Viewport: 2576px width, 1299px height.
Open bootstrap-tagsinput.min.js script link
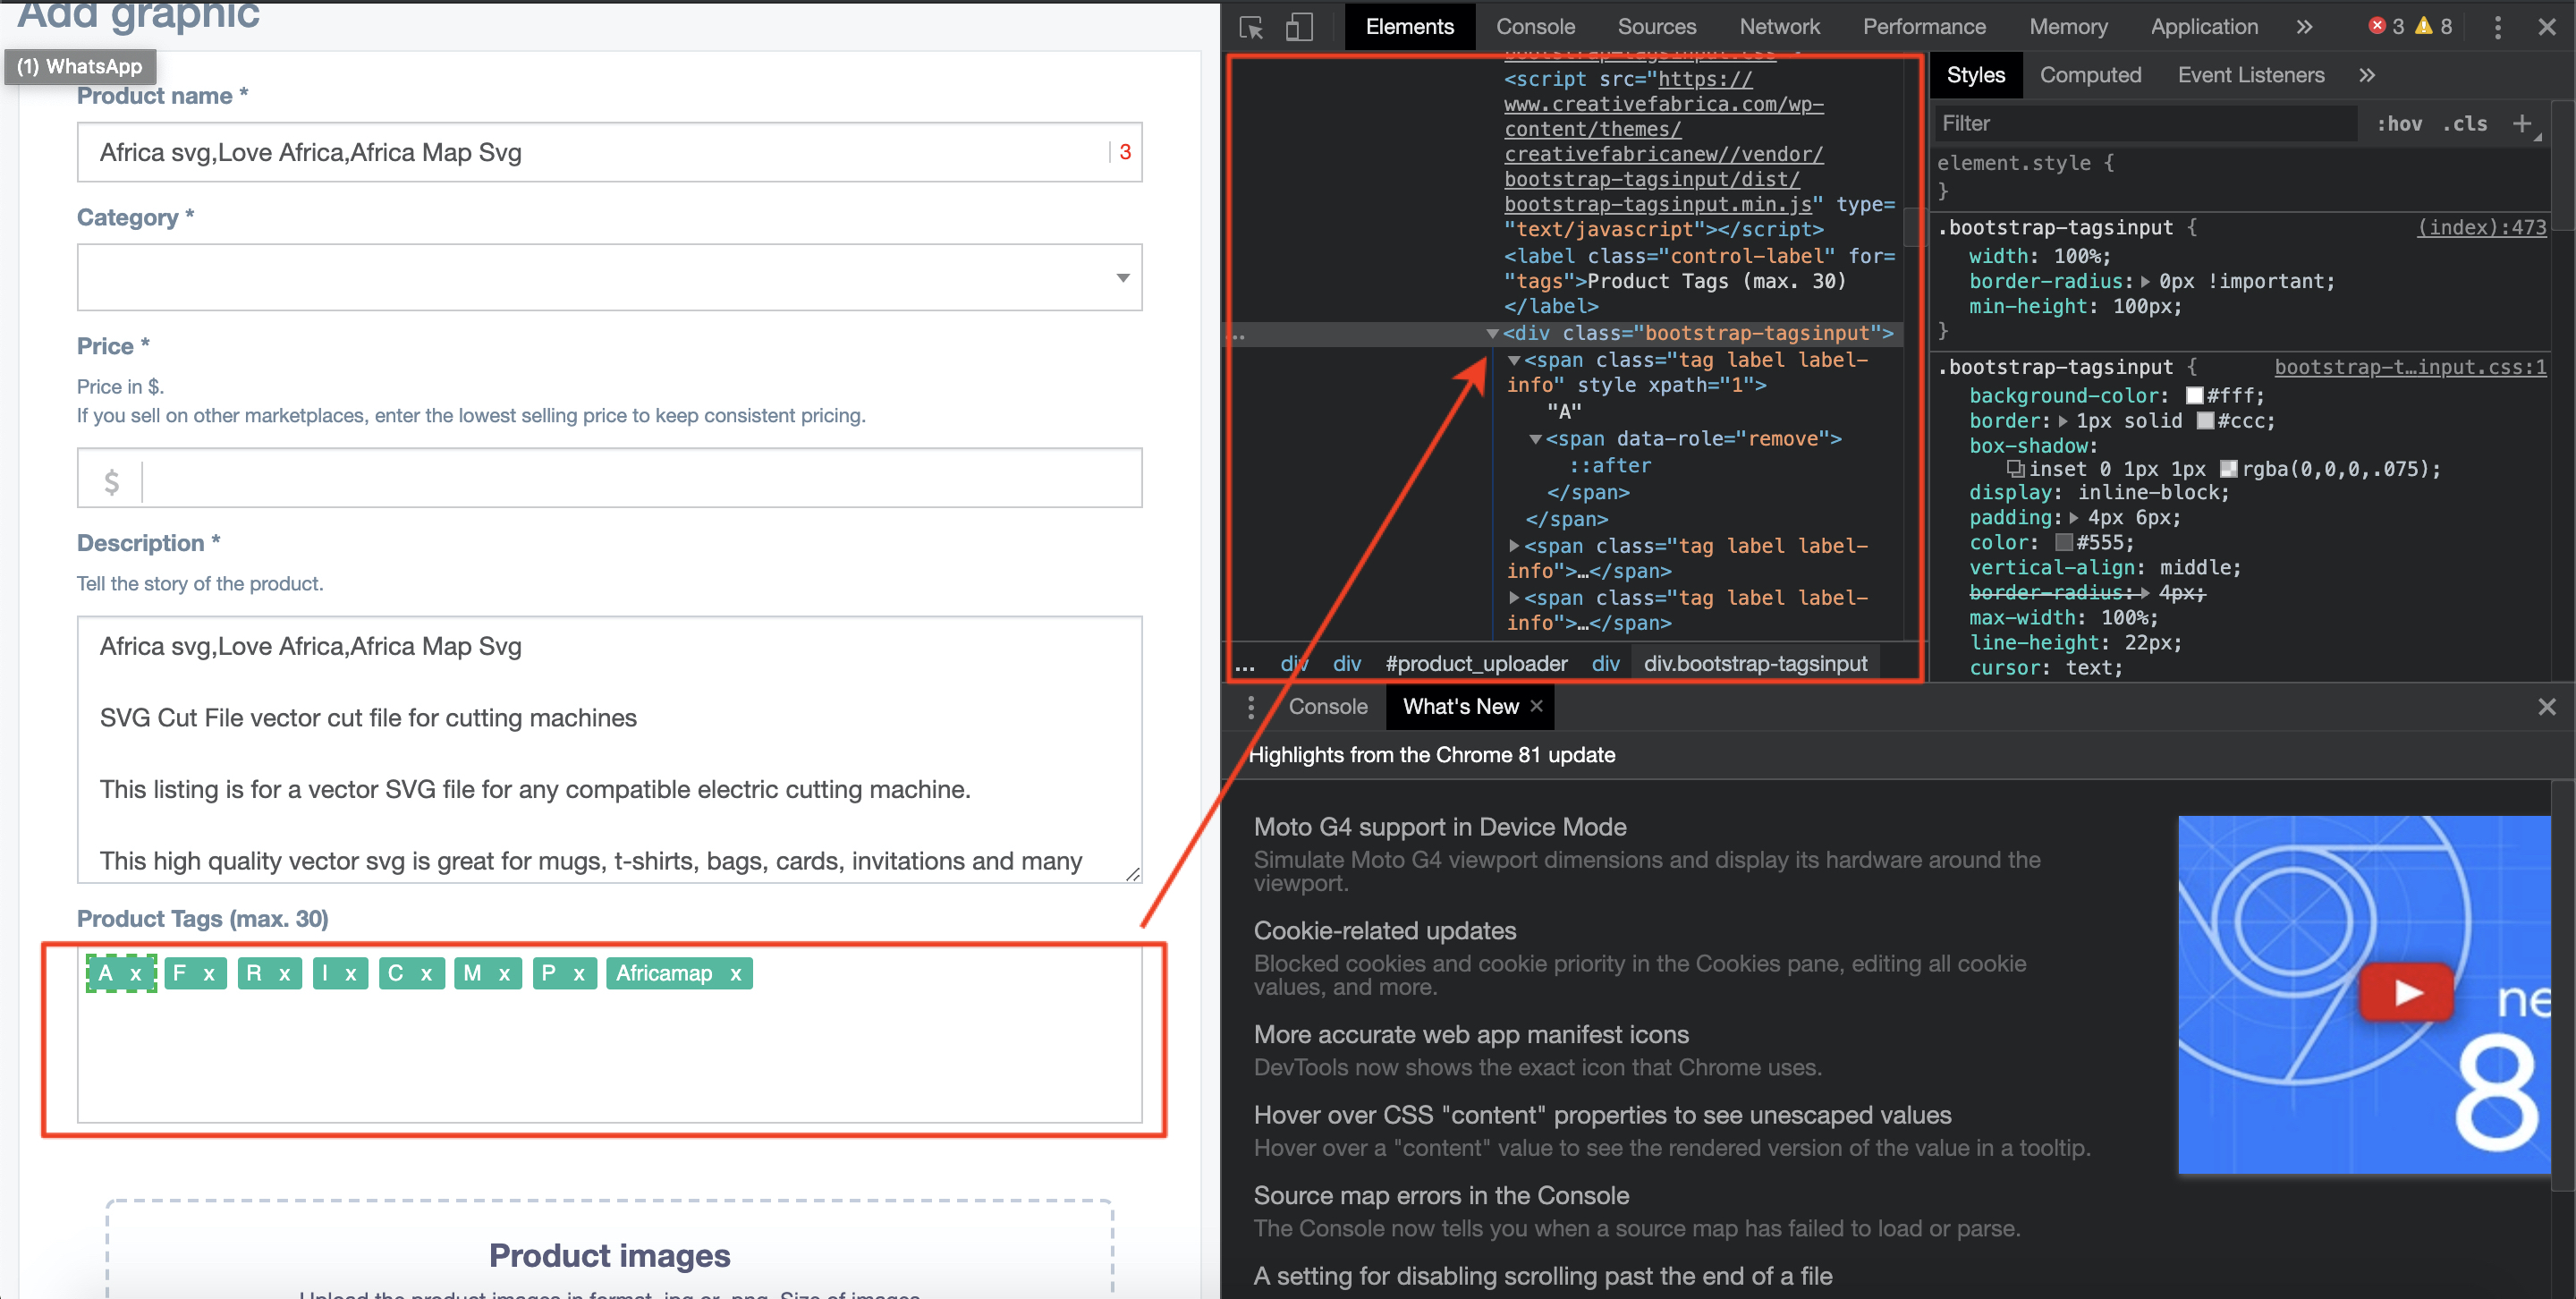click(x=1657, y=204)
